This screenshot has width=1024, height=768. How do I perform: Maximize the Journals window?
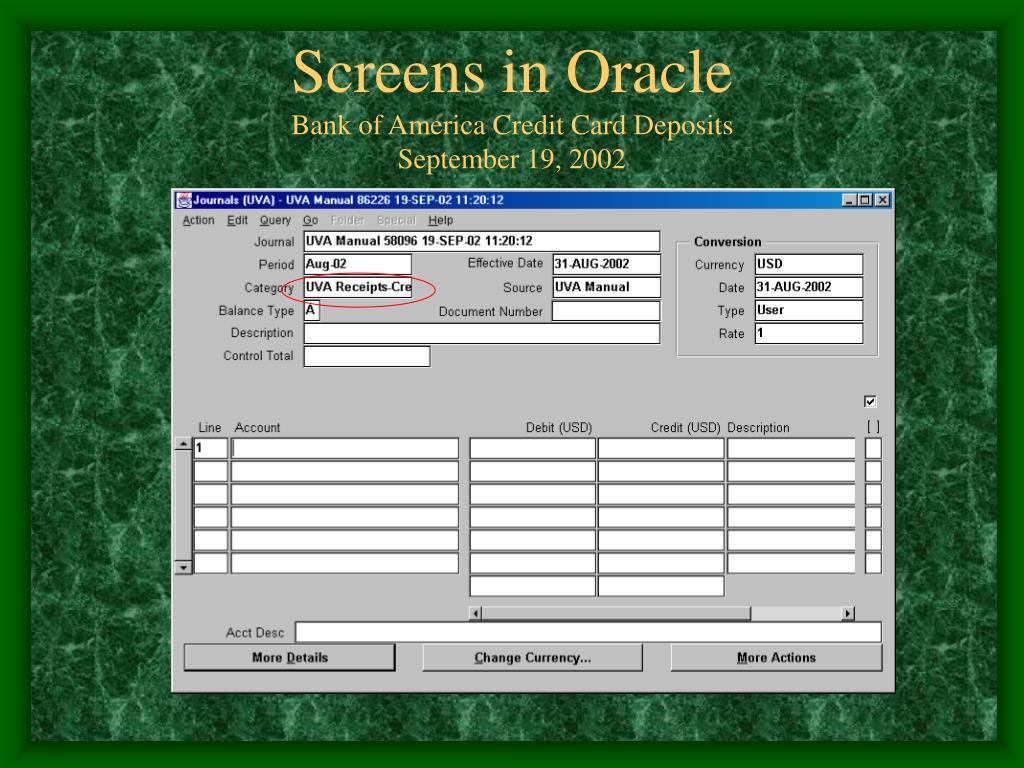pyautogui.click(x=865, y=200)
